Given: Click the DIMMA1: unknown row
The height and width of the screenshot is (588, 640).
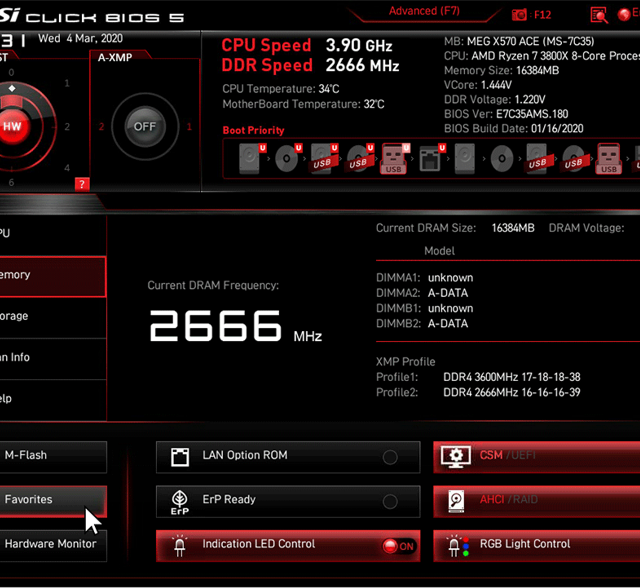Looking at the screenshot, I should click(x=424, y=278).
